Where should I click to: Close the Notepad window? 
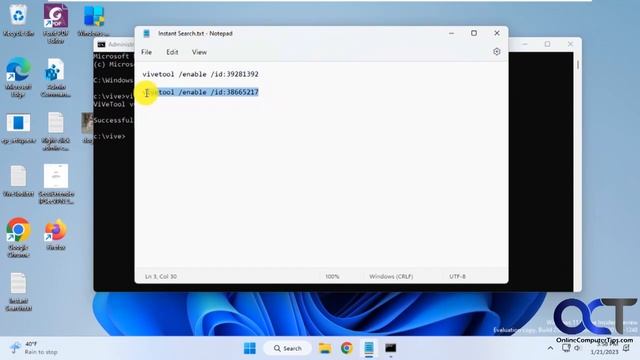point(497,33)
